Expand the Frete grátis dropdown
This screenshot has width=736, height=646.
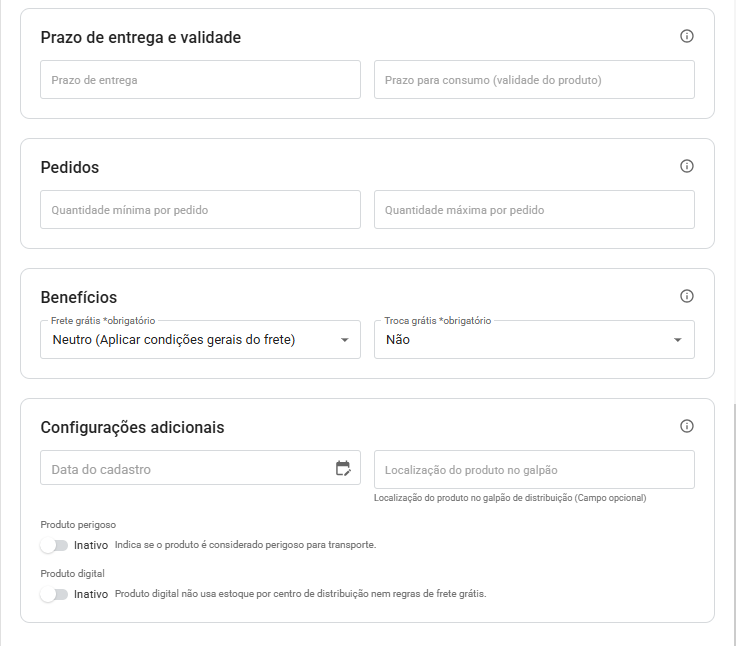coord(200,339)
